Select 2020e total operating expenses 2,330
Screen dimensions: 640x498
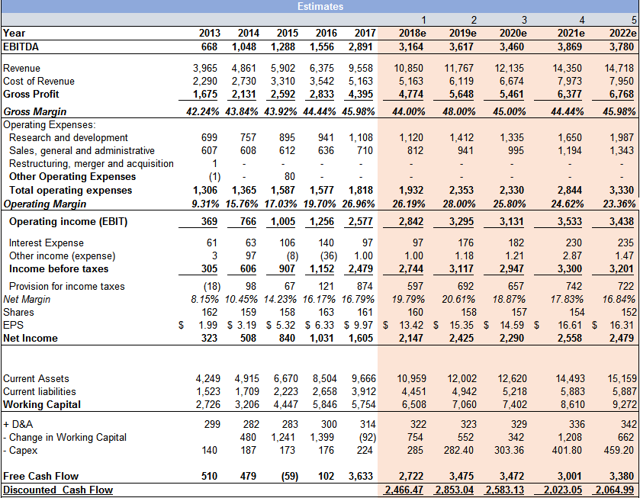(512, 190)
